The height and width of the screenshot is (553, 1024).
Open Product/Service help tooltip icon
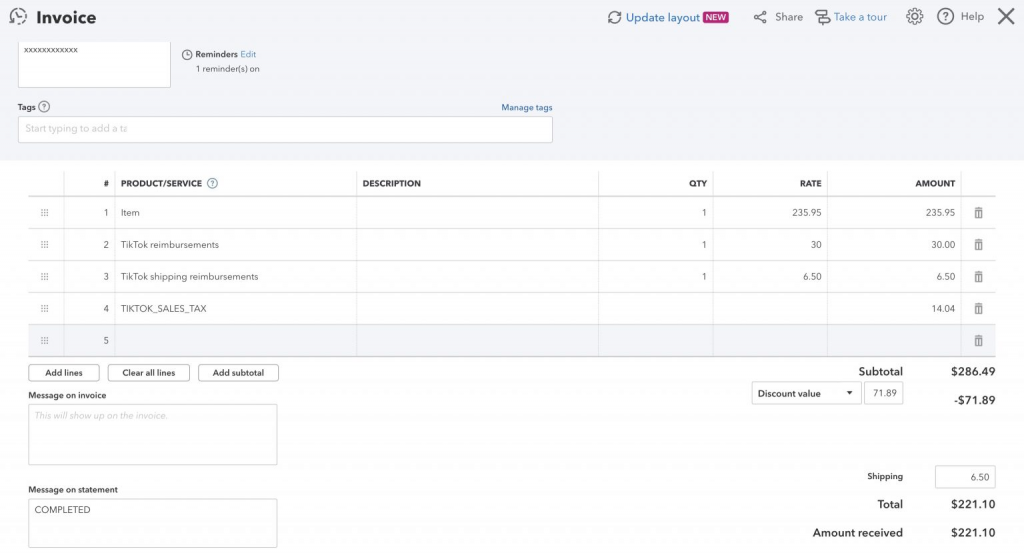tap(212, 183)
